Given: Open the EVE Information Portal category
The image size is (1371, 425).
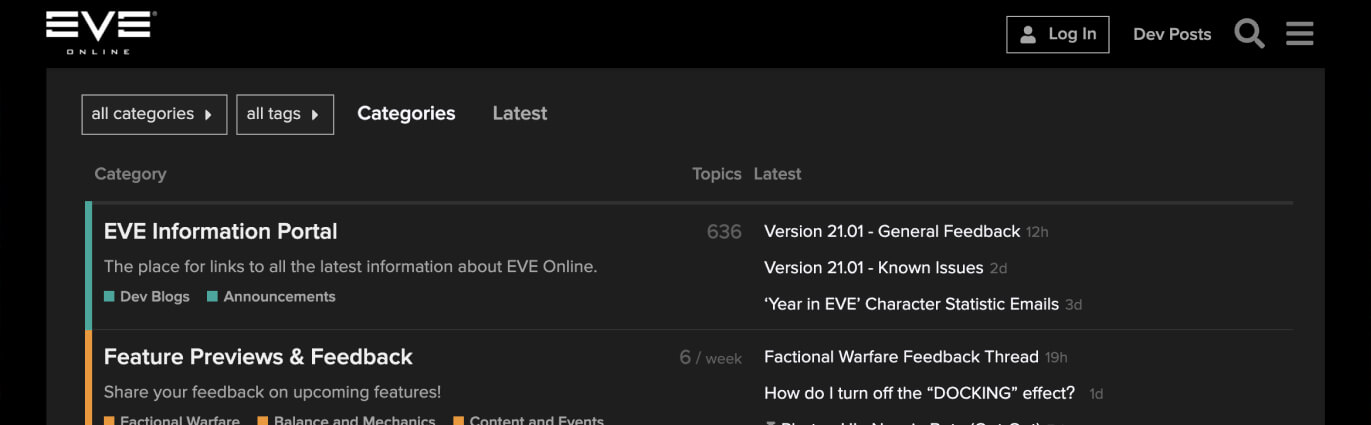Looking at the screenshot, I should click(221, 231).
